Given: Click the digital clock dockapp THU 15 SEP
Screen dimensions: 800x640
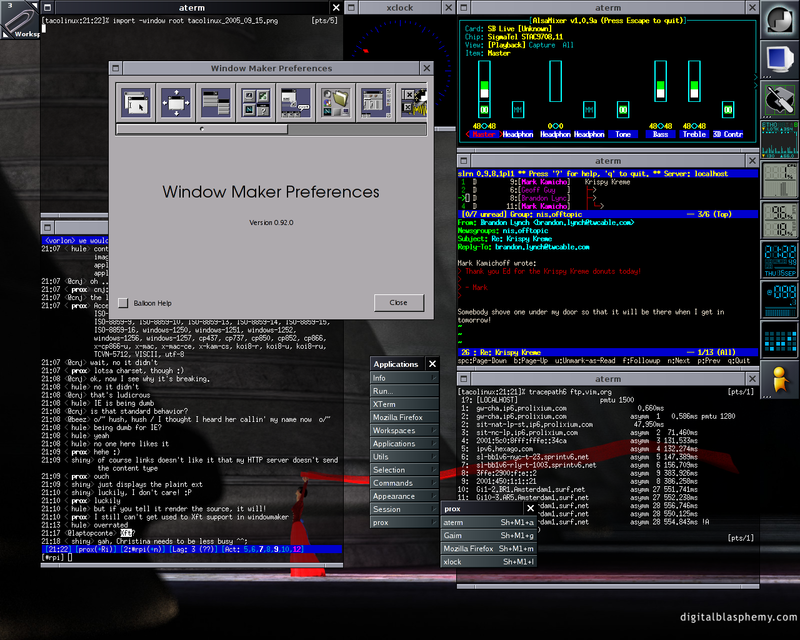Looking at the screenshot, I should point(780,259).
